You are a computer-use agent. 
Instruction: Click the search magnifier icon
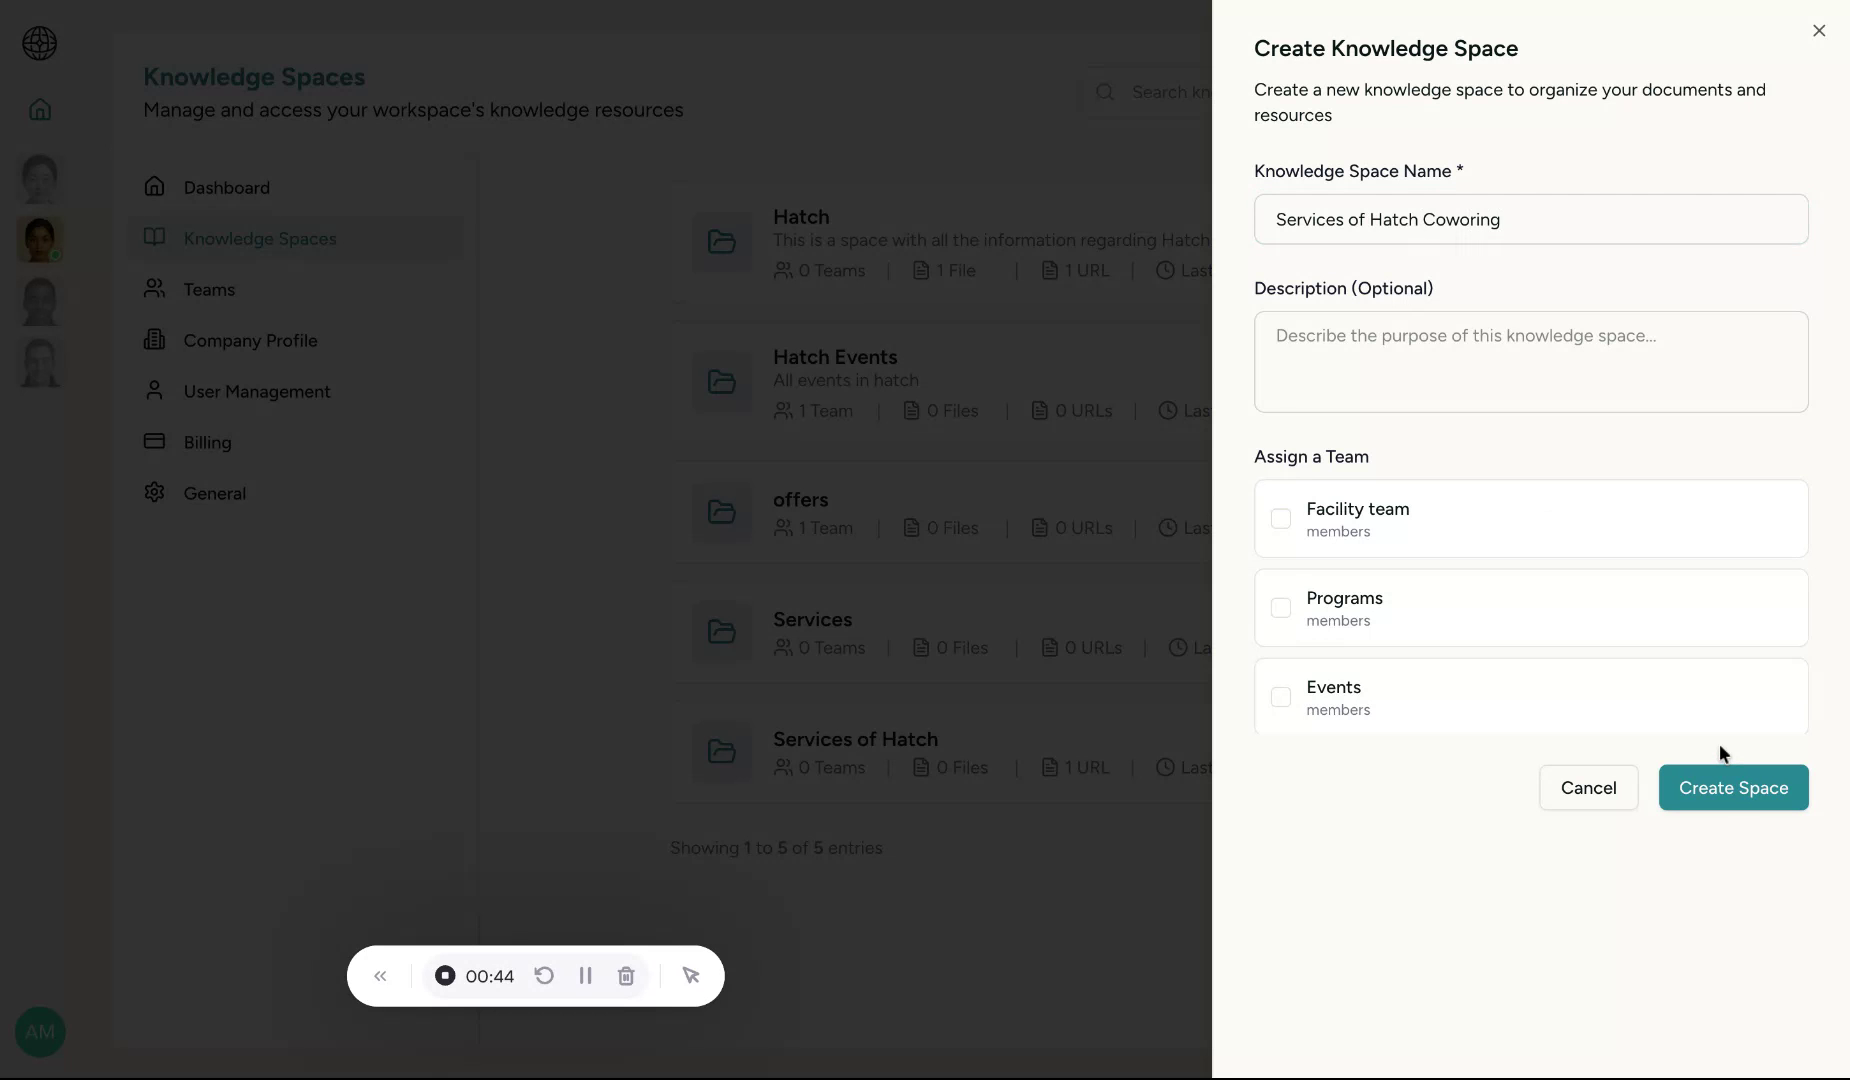1105,91
